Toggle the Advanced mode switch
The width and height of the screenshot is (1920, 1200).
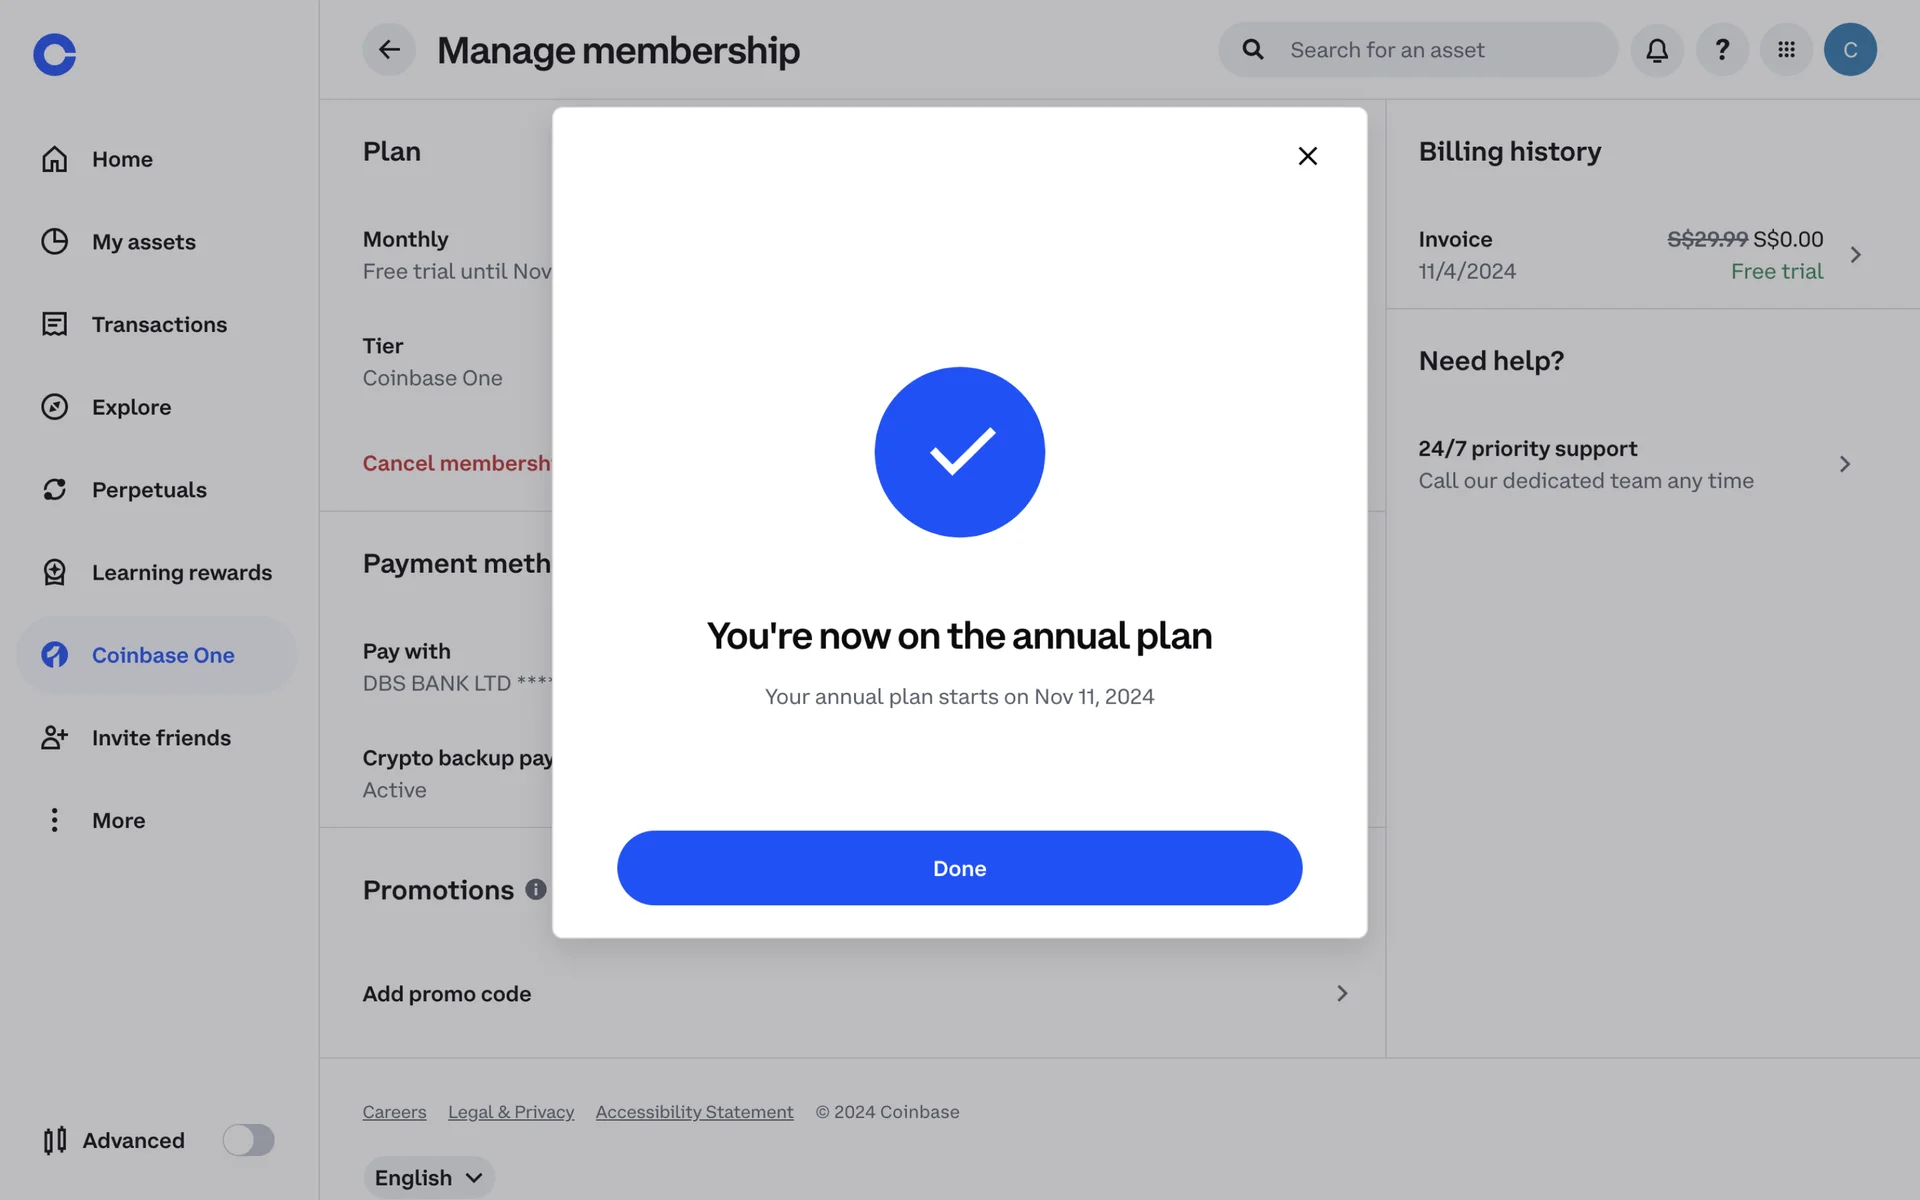click(x=248, y=1140)
